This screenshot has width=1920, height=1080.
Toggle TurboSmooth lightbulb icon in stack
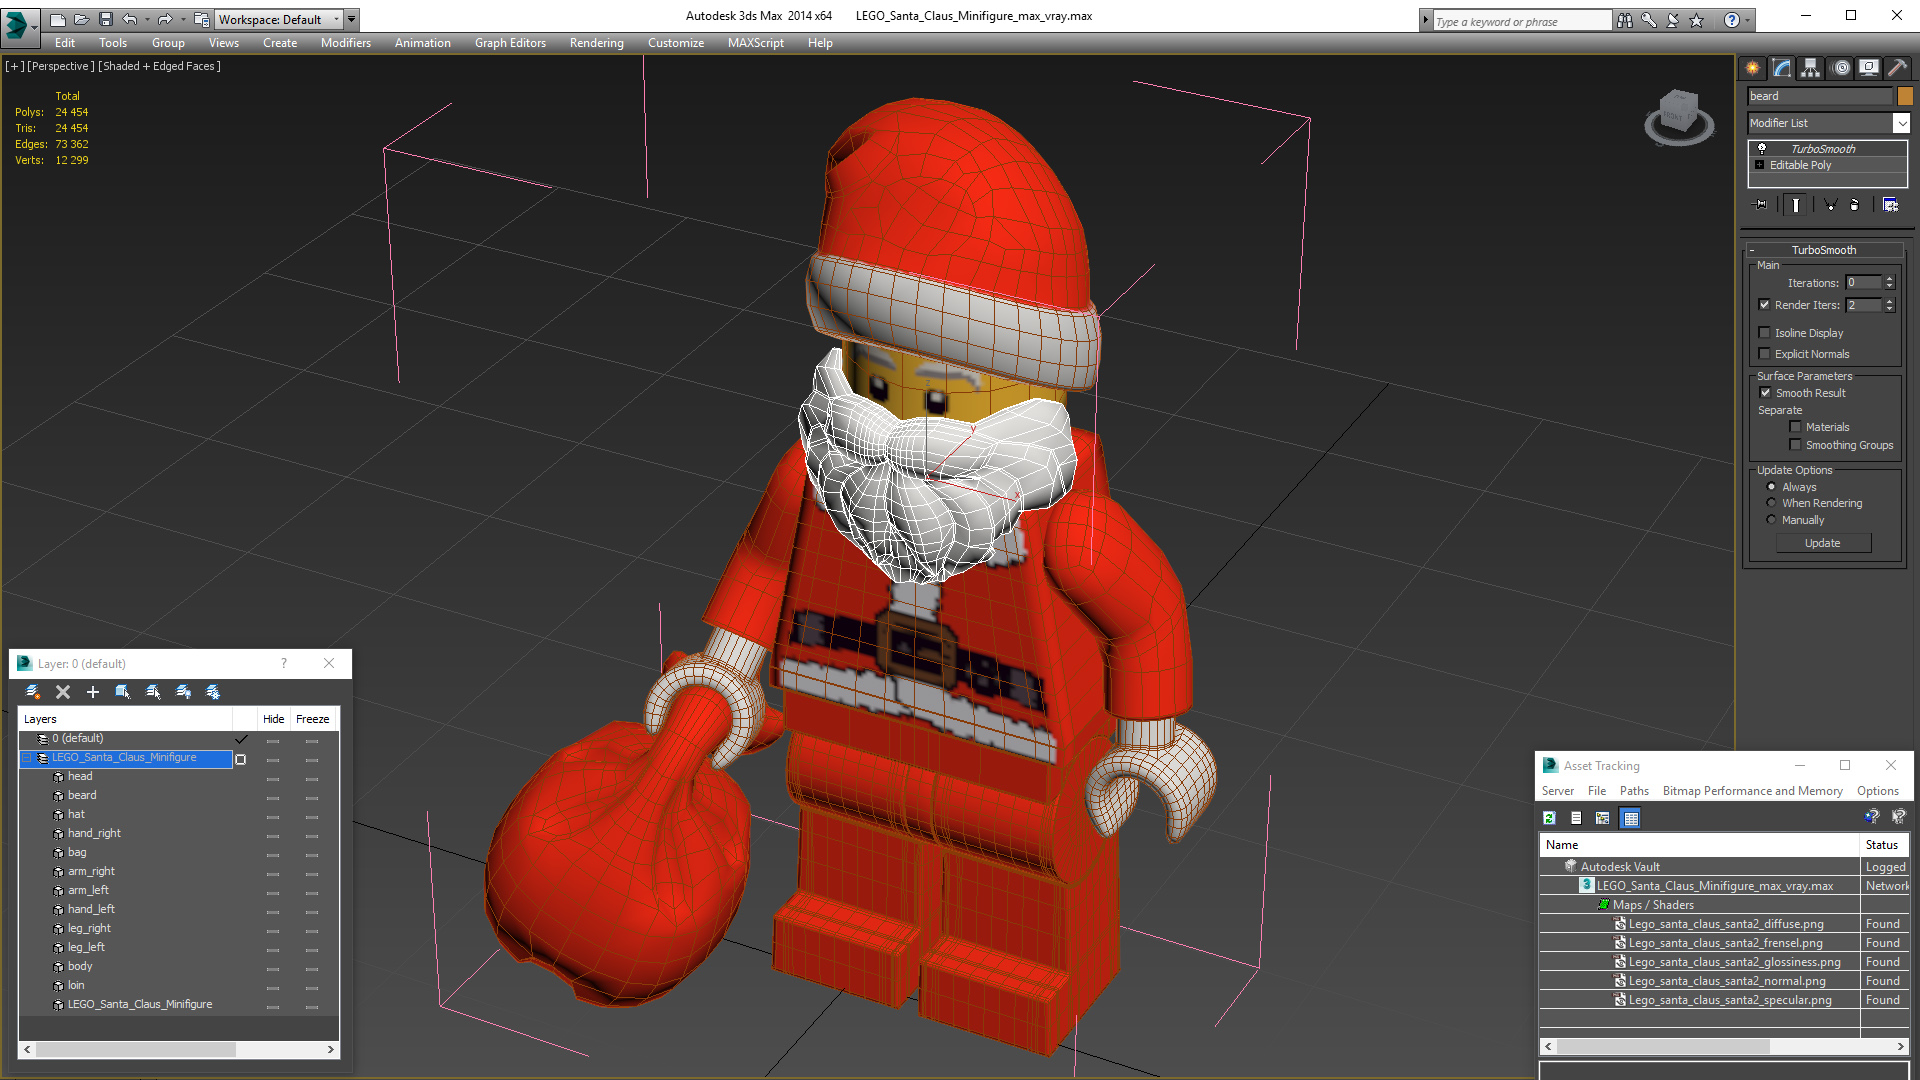point(1762,148)
